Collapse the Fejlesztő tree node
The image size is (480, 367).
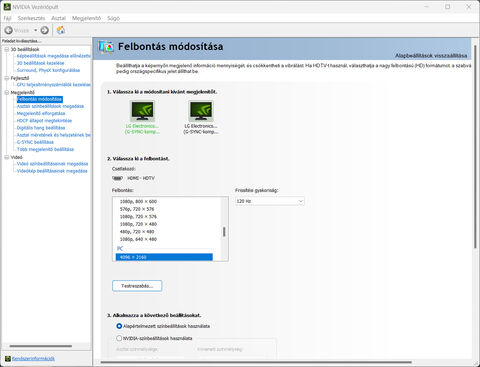7,78
